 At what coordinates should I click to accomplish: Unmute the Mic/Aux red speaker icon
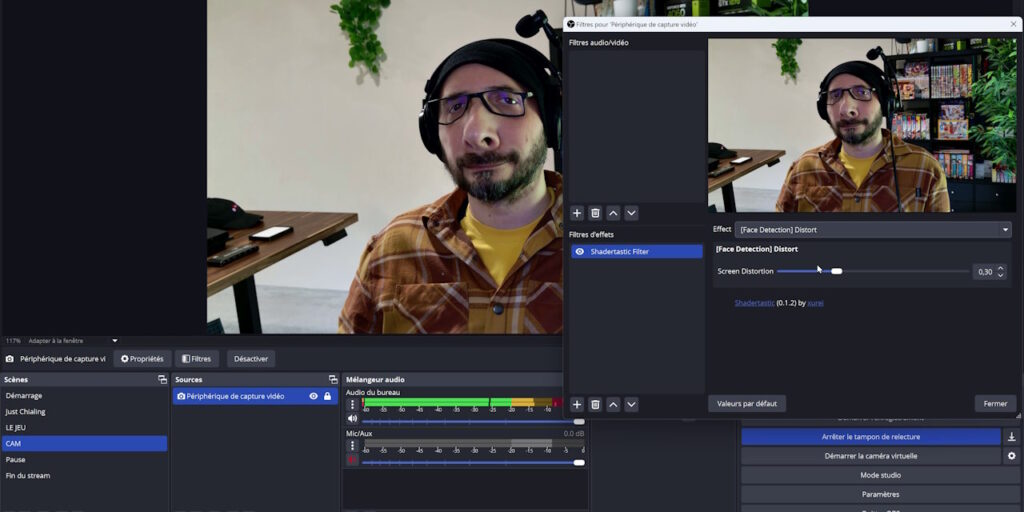tap(353, 460)
